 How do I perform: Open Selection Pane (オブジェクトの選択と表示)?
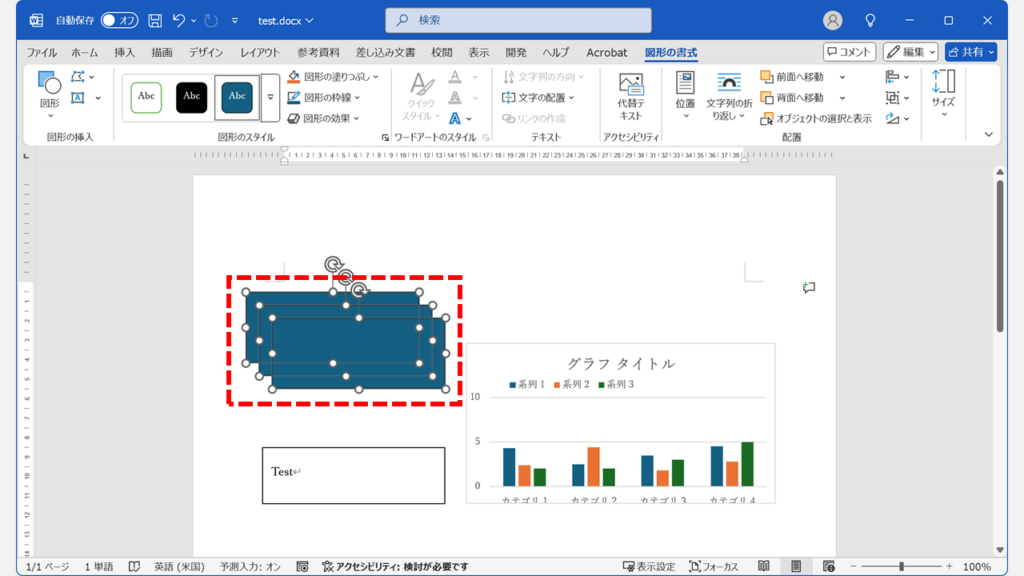(x=816, y=118)
